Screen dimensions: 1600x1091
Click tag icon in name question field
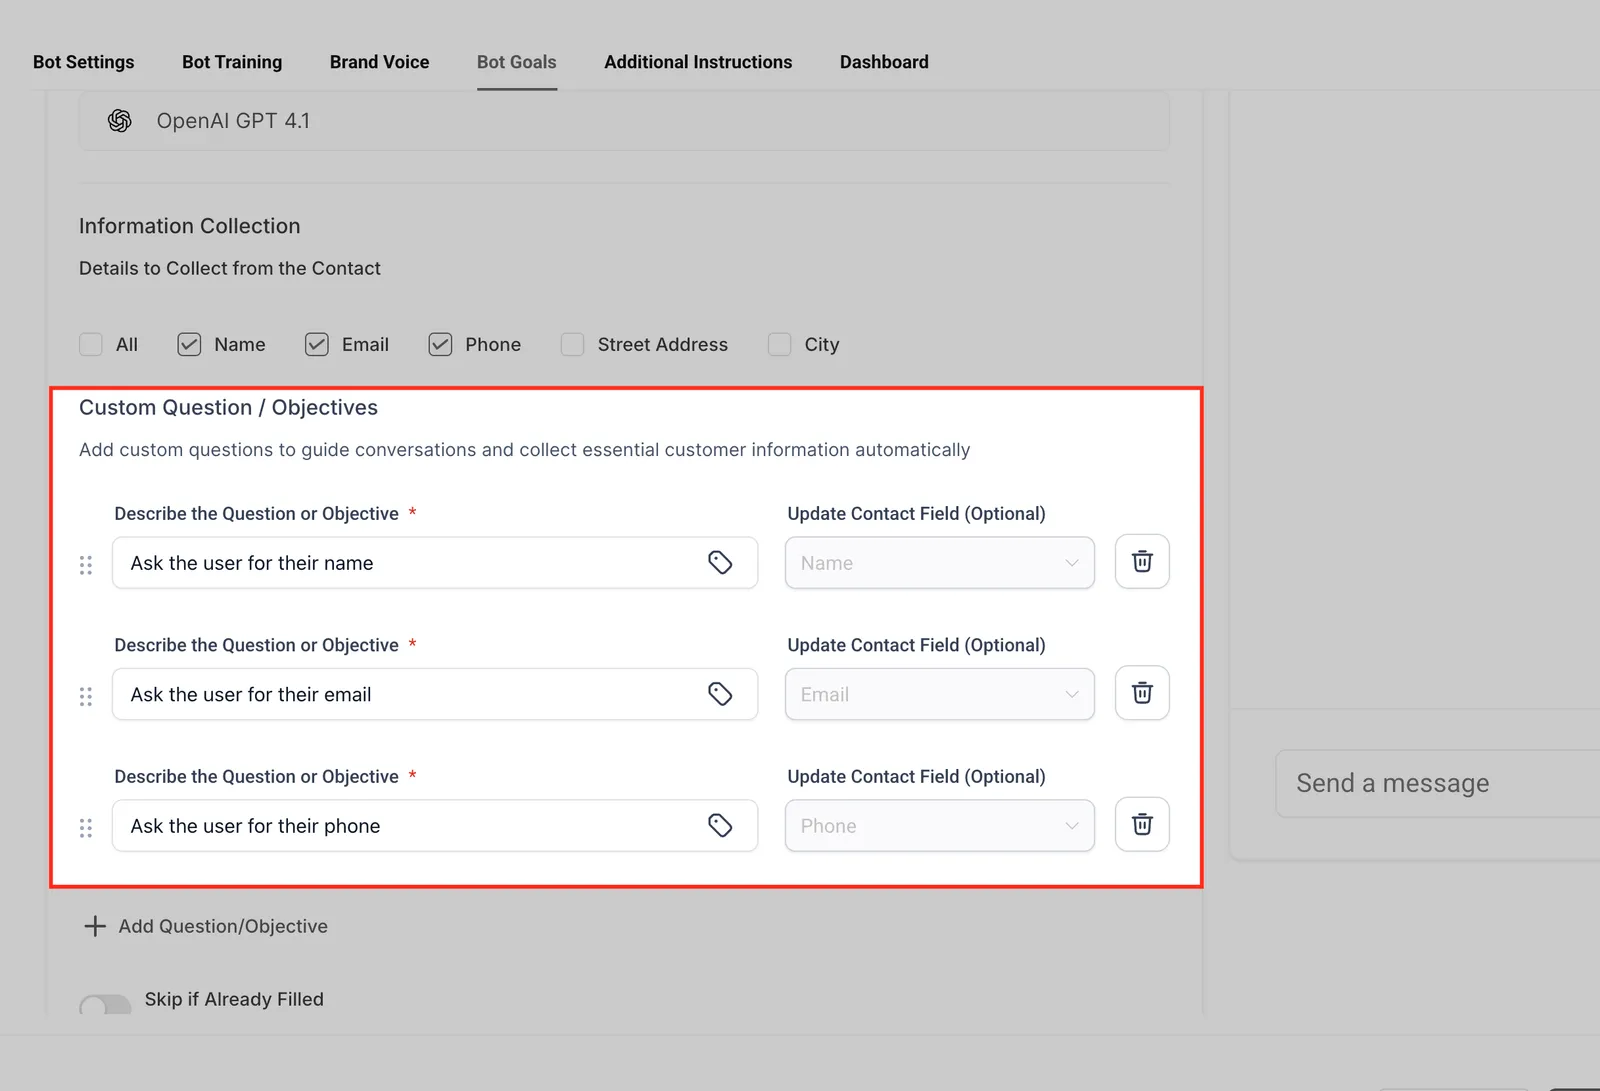[x=720, y=562]
